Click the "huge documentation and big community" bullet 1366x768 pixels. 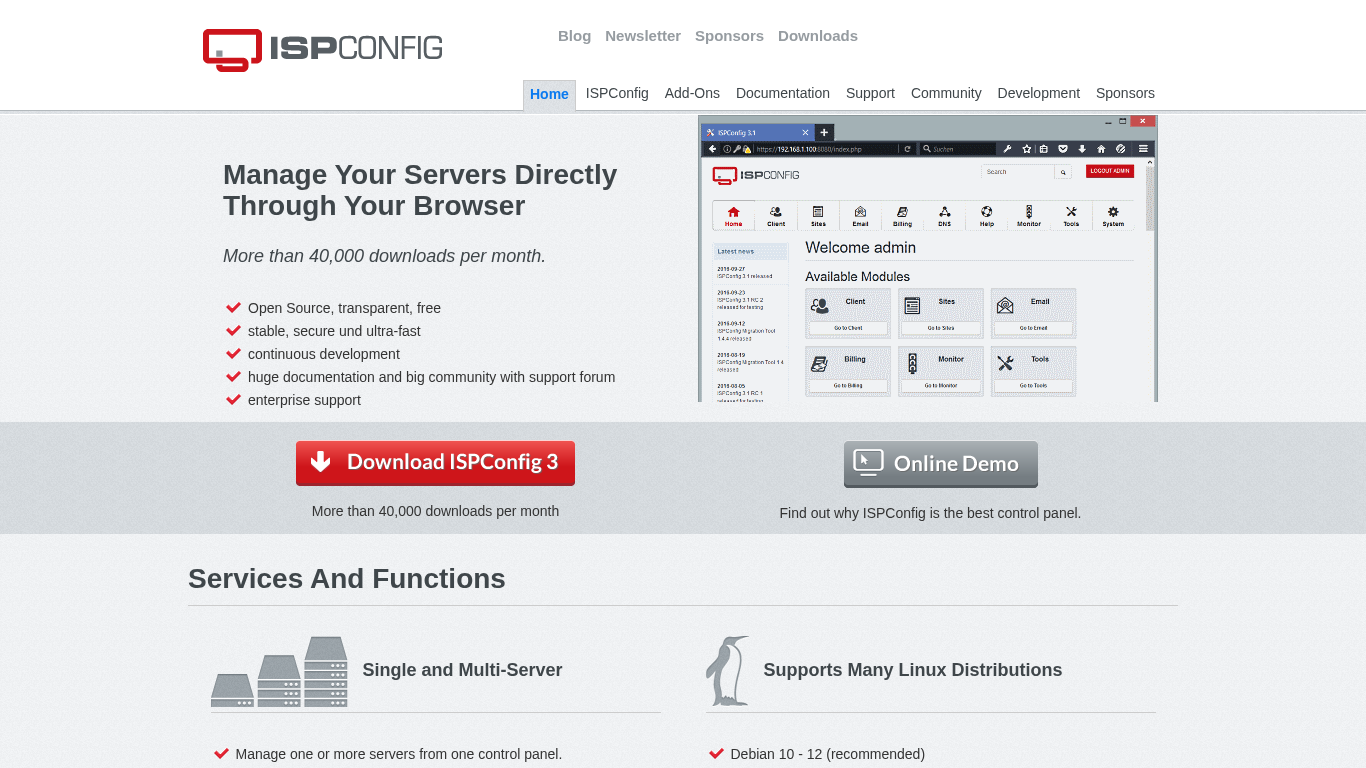pyautogui.click(x=432, y=377)
